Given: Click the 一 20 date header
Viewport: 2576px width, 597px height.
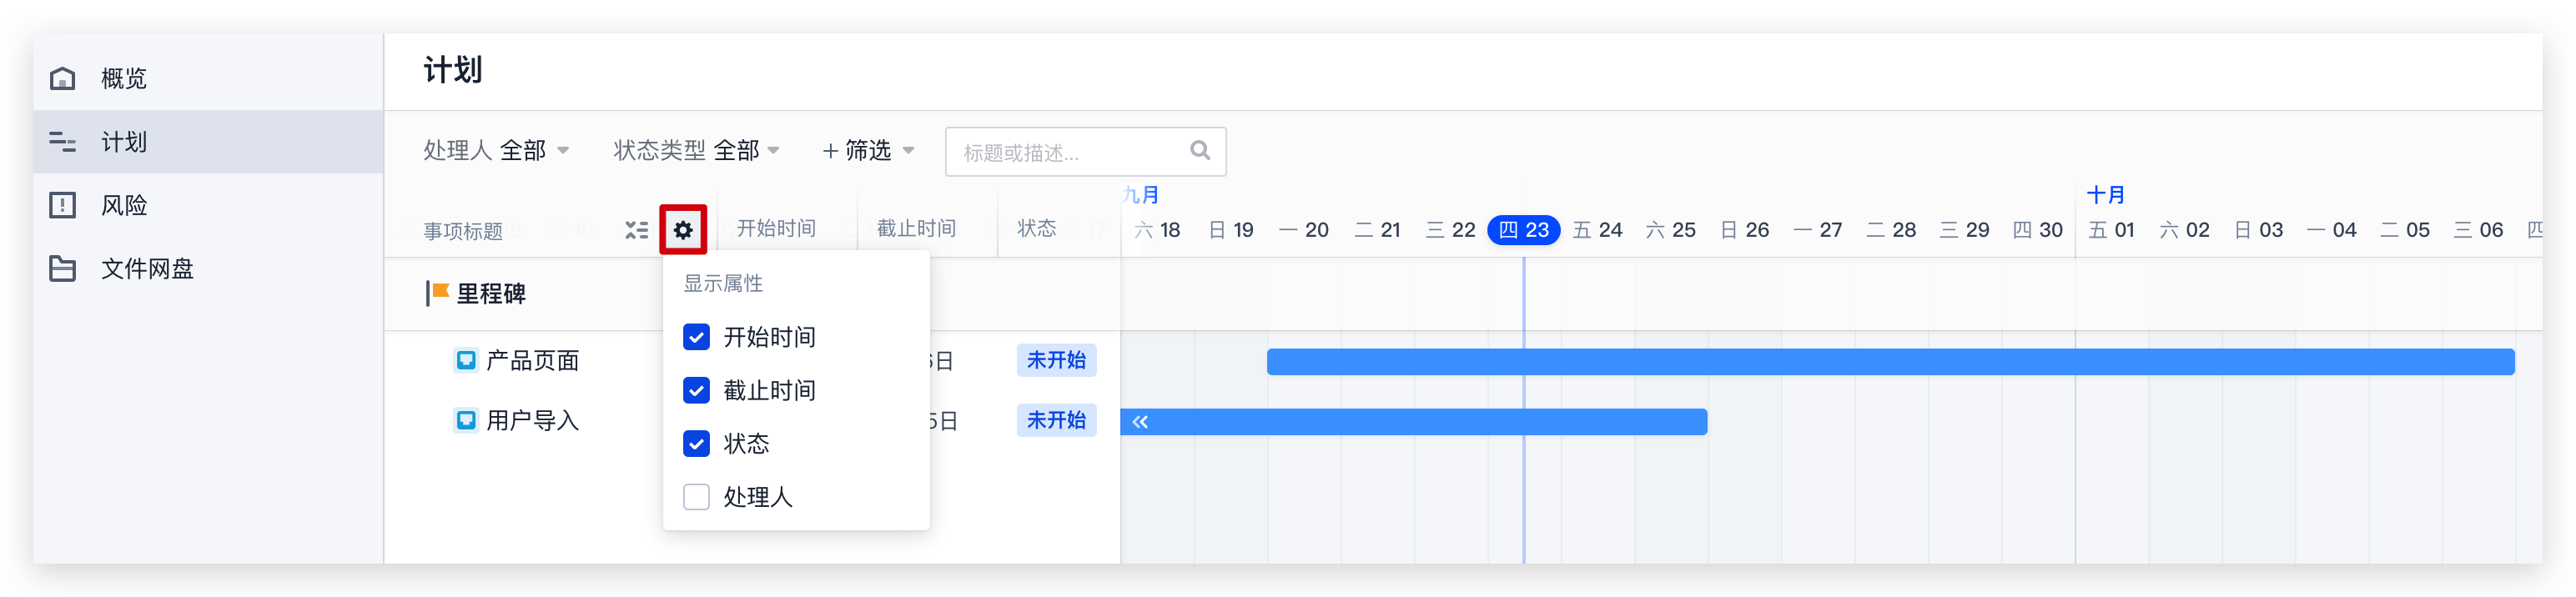Looking at the screenshot, I should tap(1304, 230).
